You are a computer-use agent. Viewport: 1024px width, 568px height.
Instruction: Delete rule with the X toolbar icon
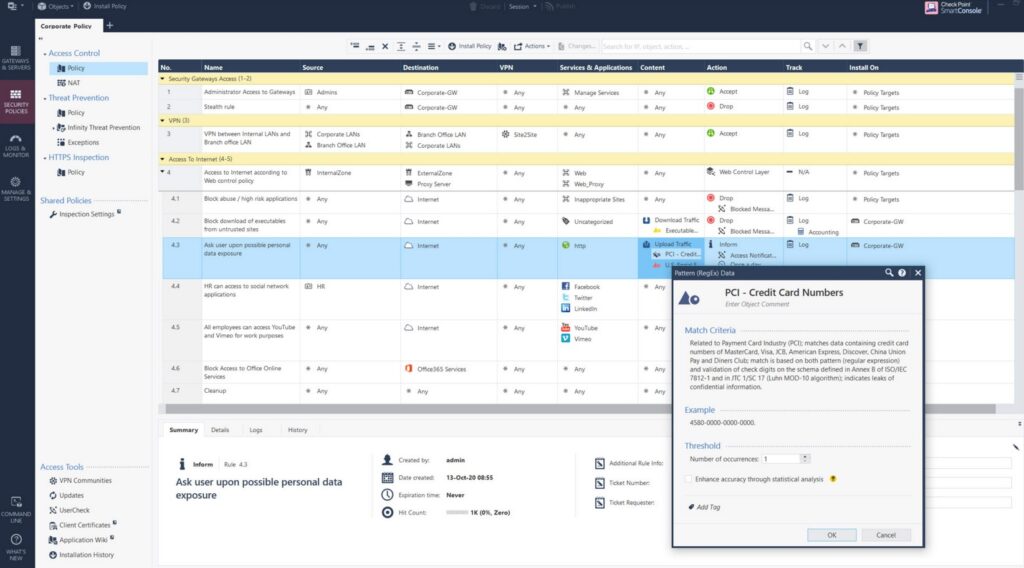point(385,46)
